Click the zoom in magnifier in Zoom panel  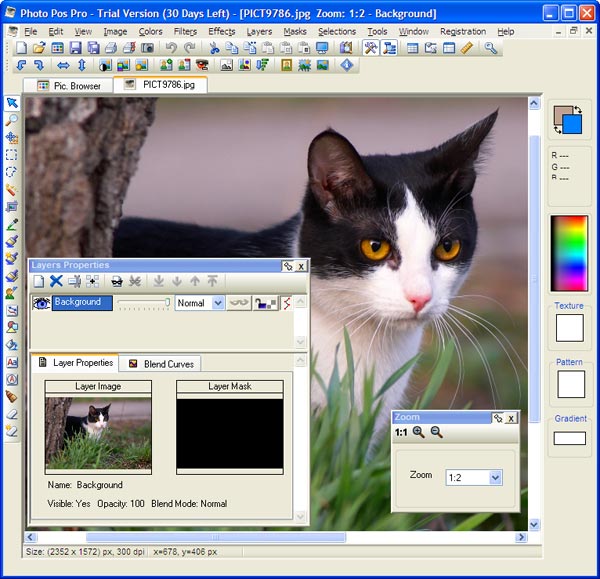(418, 432)
